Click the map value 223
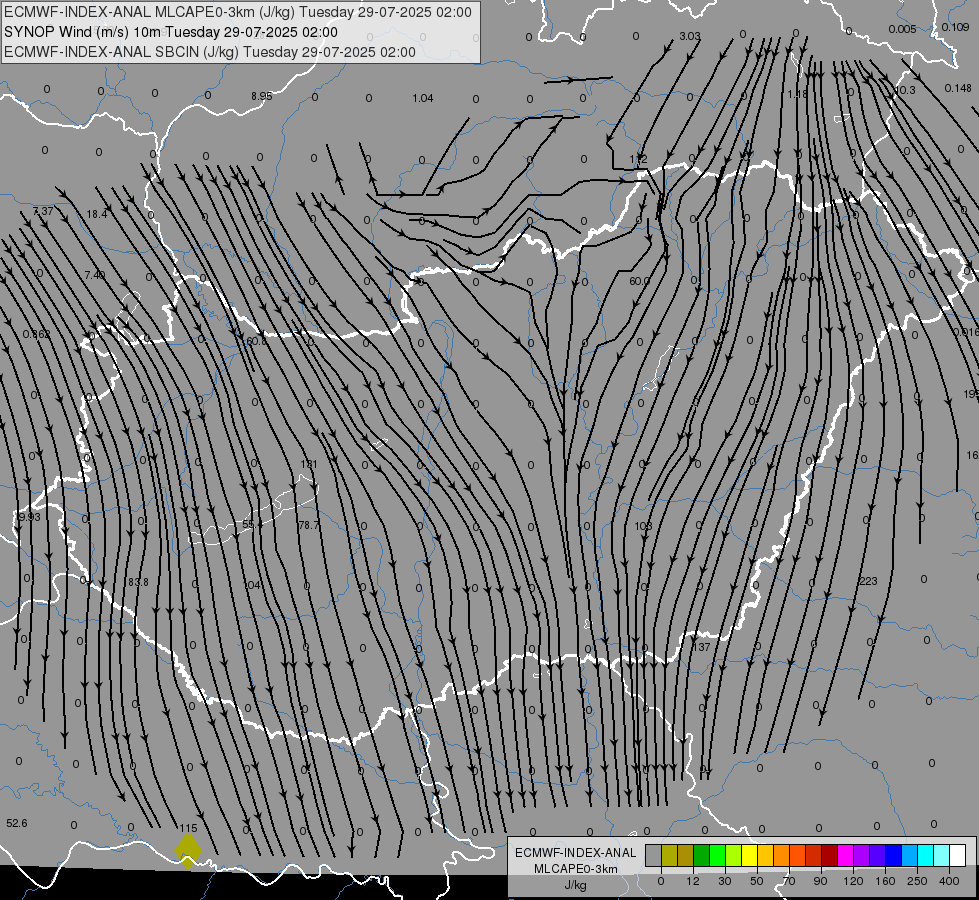 click(868, 581)
